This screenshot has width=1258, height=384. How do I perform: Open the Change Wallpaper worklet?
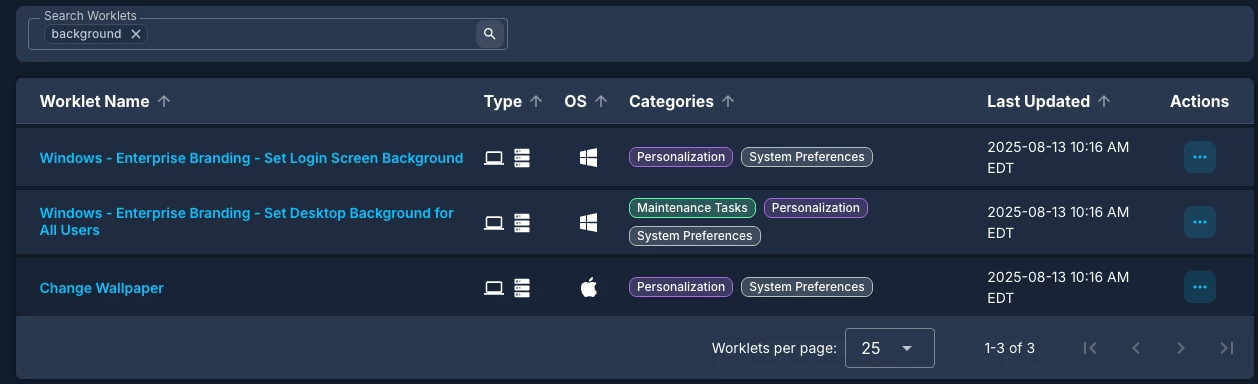(101, 288)
